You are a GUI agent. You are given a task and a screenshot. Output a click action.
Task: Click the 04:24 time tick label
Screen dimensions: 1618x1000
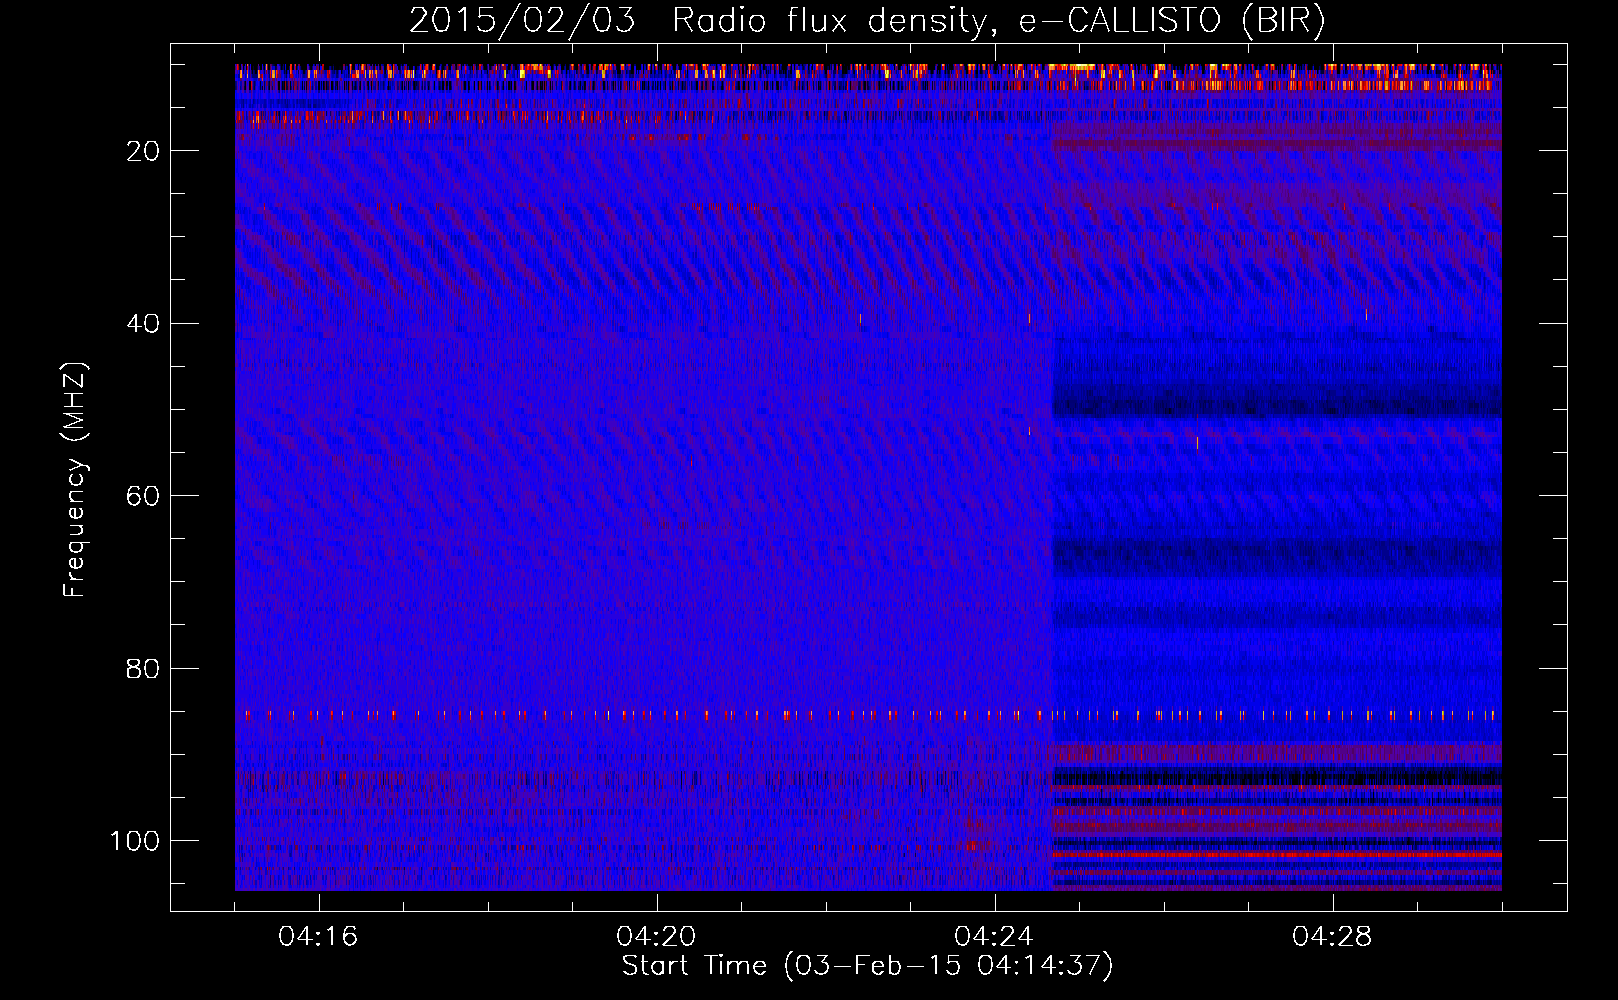pyautogui.click(x=994, y=937)
